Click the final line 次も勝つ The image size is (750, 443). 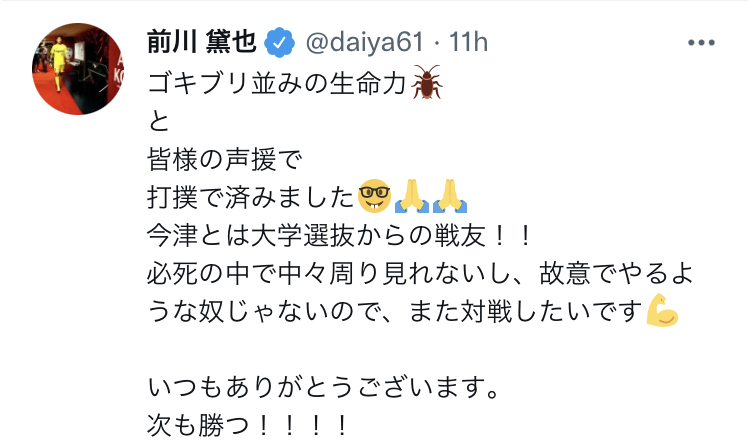click(x=247, y=426)
